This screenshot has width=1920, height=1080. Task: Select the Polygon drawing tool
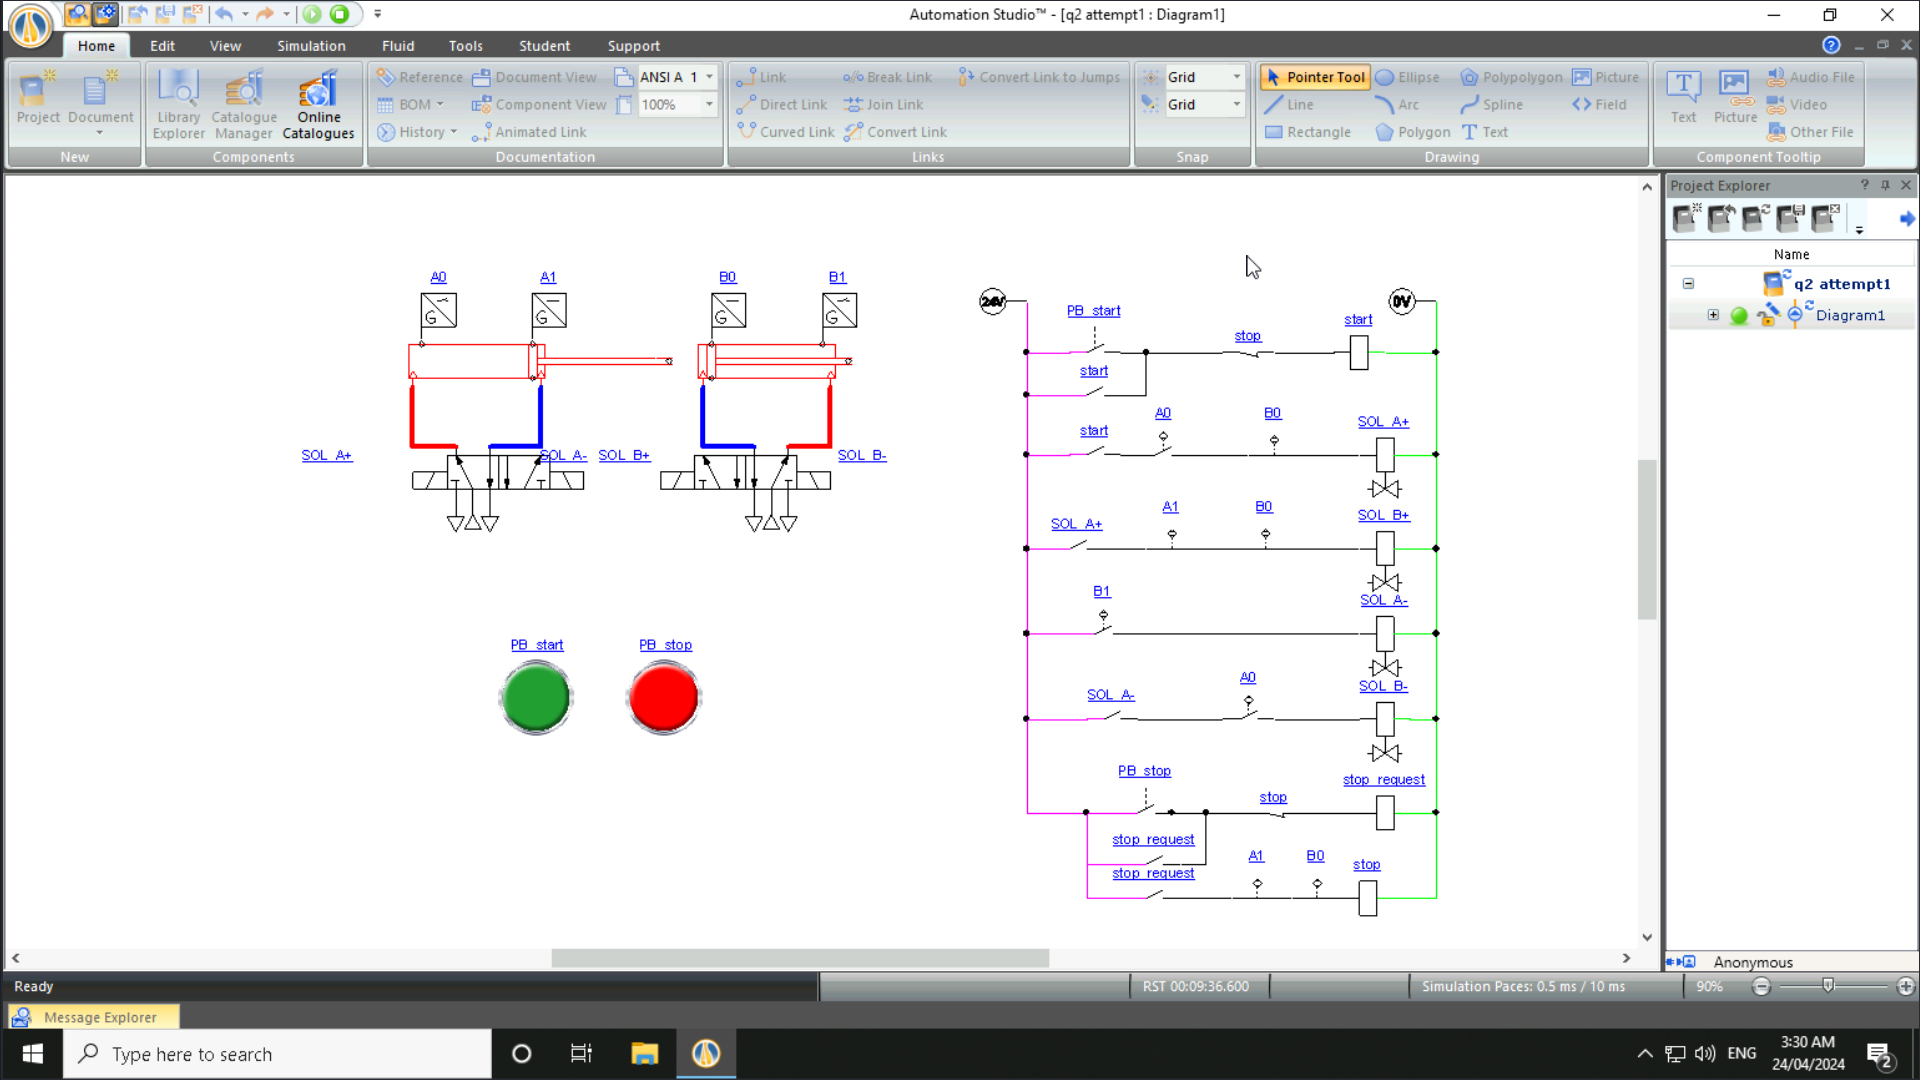pyautogui.click(x=1411, y=131)
